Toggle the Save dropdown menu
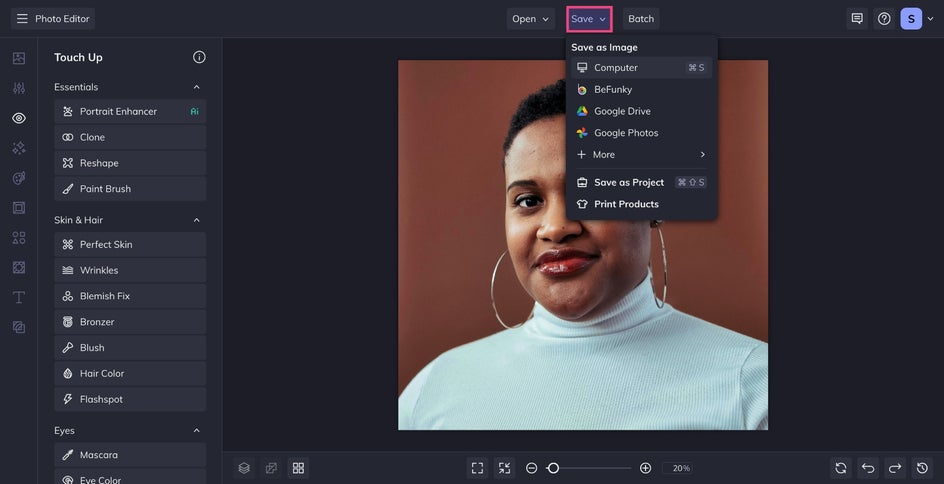The height and width of the screenshot is (484, 944). 589,19
